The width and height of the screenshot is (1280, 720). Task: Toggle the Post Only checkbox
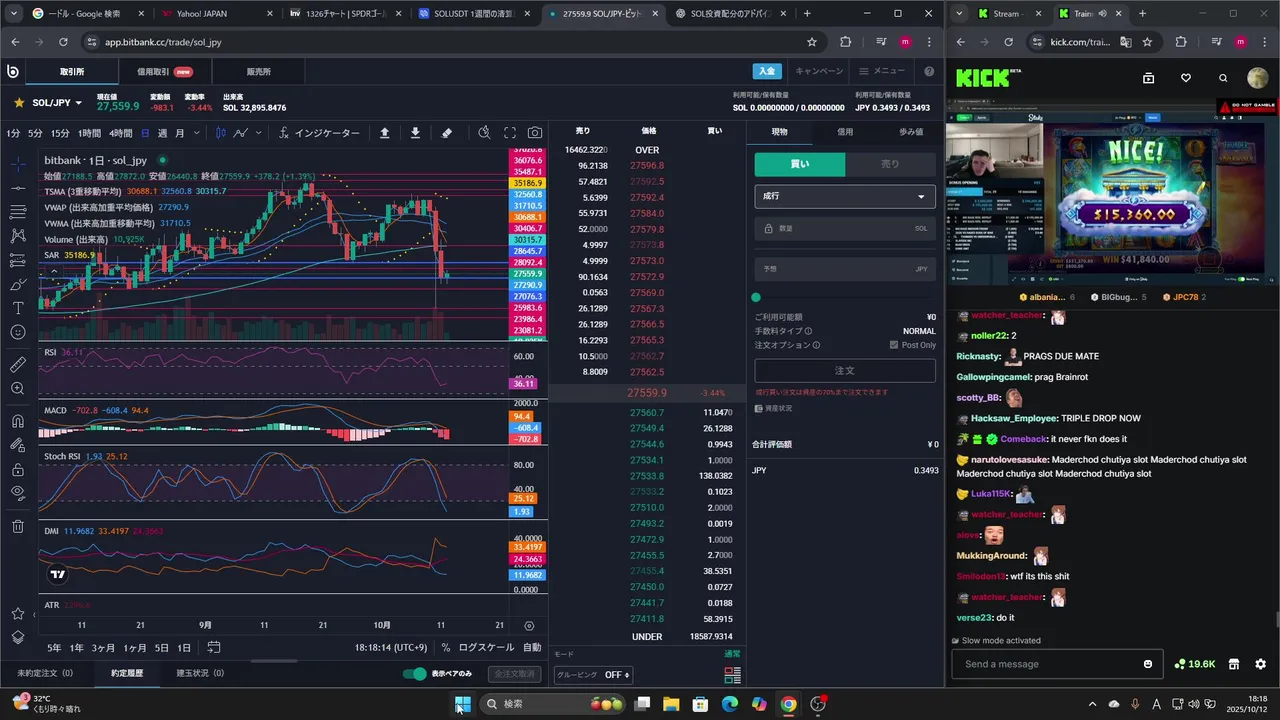point(894,345)
